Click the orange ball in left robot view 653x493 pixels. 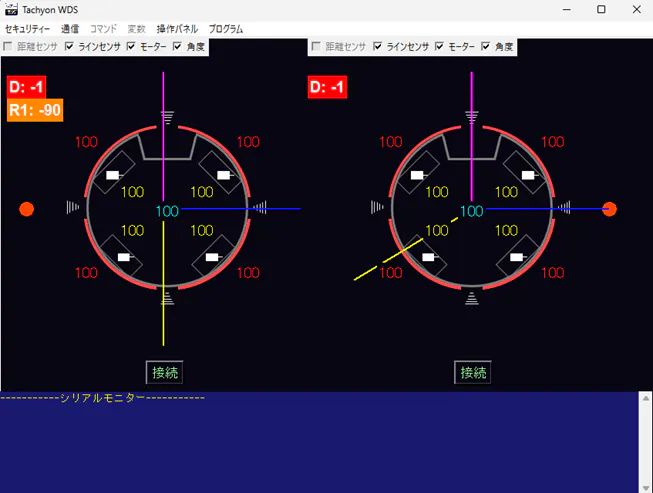pos(27,209)
